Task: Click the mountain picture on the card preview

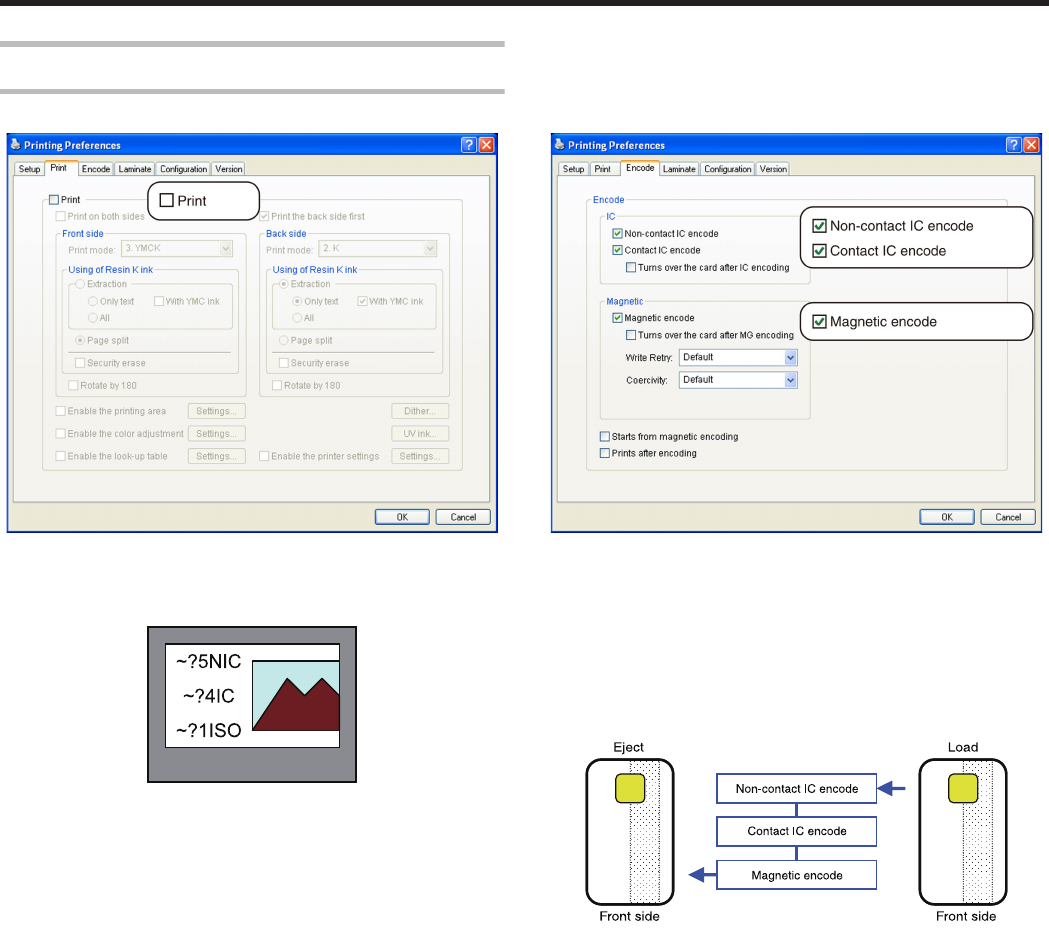Action: click(x=296, y=696)
